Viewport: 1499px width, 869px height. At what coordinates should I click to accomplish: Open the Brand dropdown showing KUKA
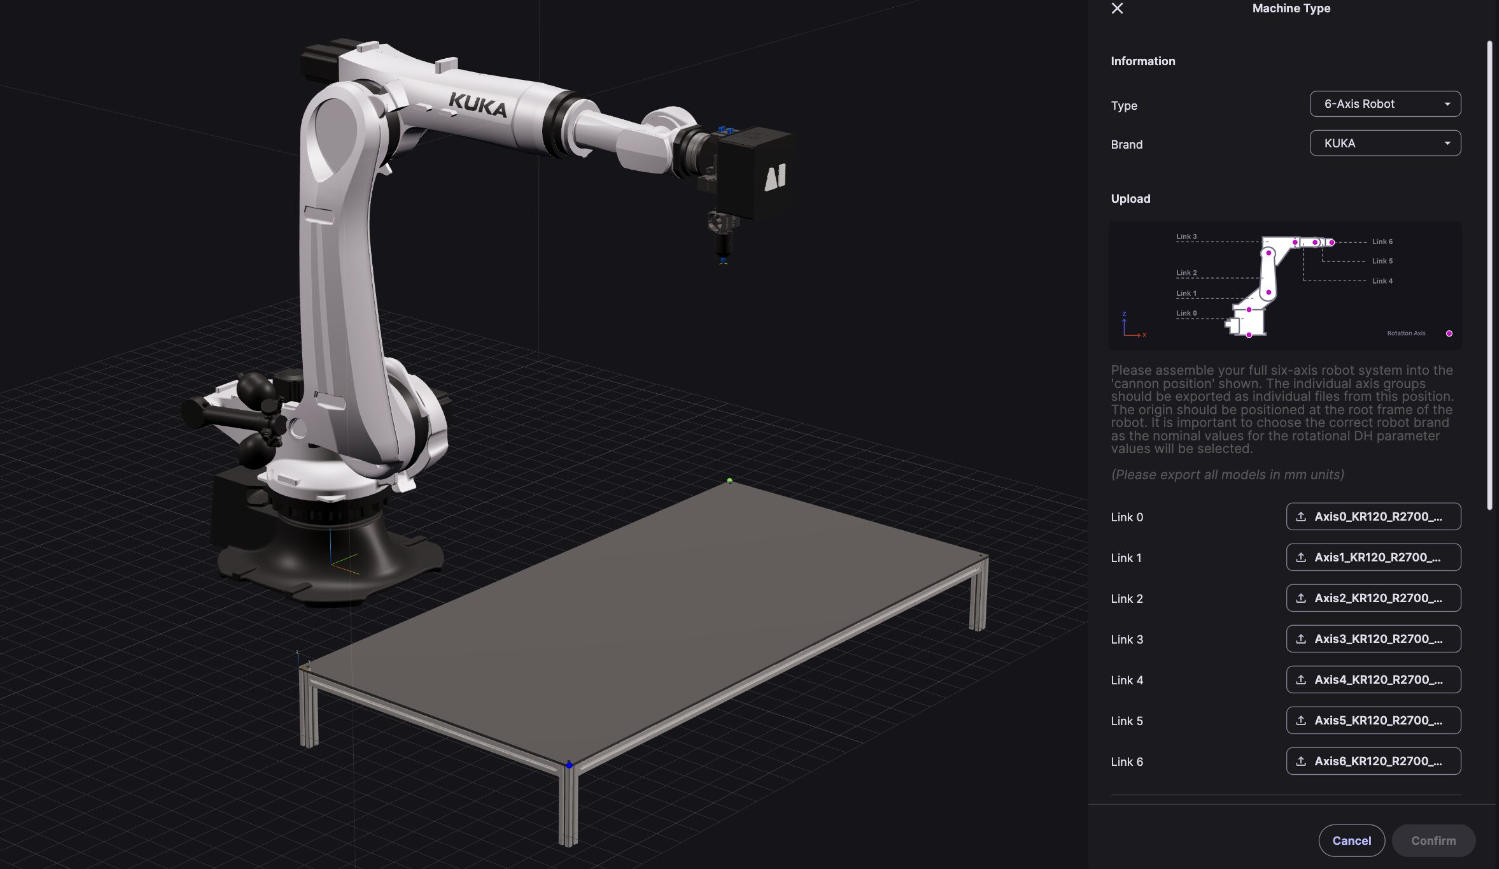(x=1385, y=143)
